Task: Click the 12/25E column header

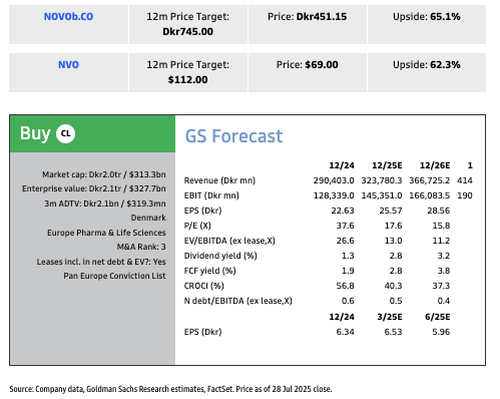Action: 387,165
